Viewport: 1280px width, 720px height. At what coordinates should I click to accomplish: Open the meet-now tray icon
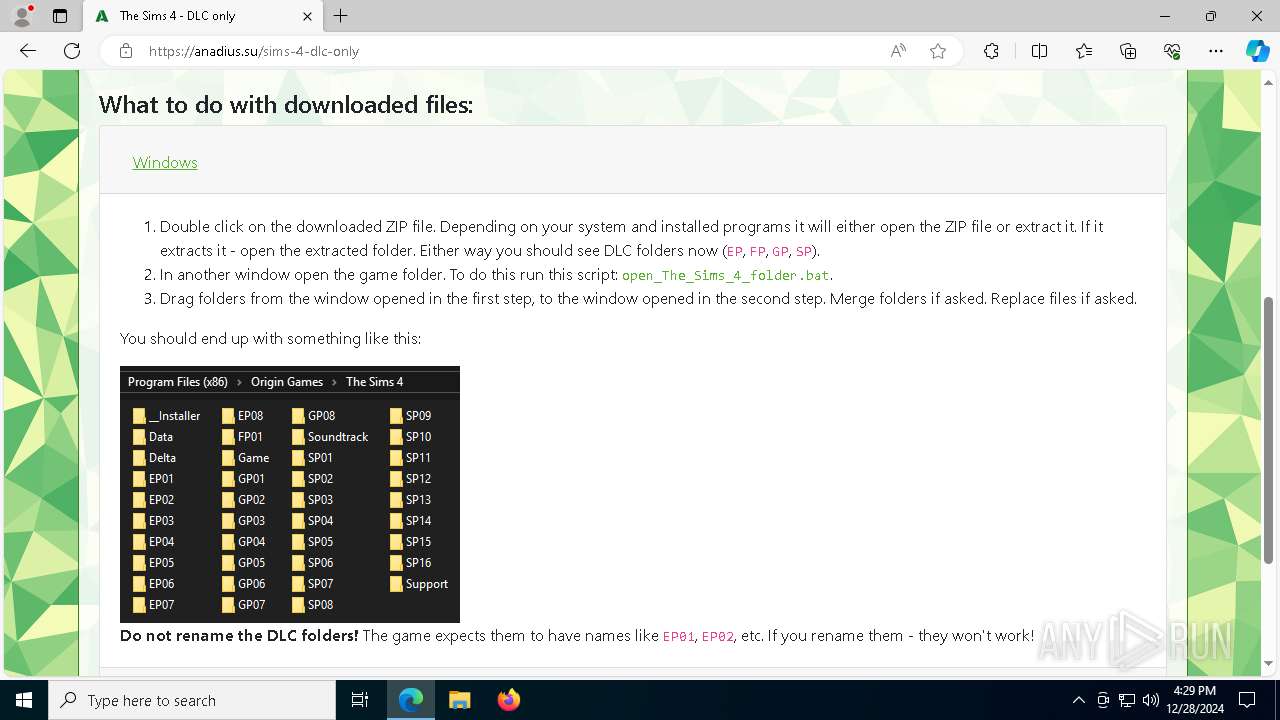coord(1103,700)
